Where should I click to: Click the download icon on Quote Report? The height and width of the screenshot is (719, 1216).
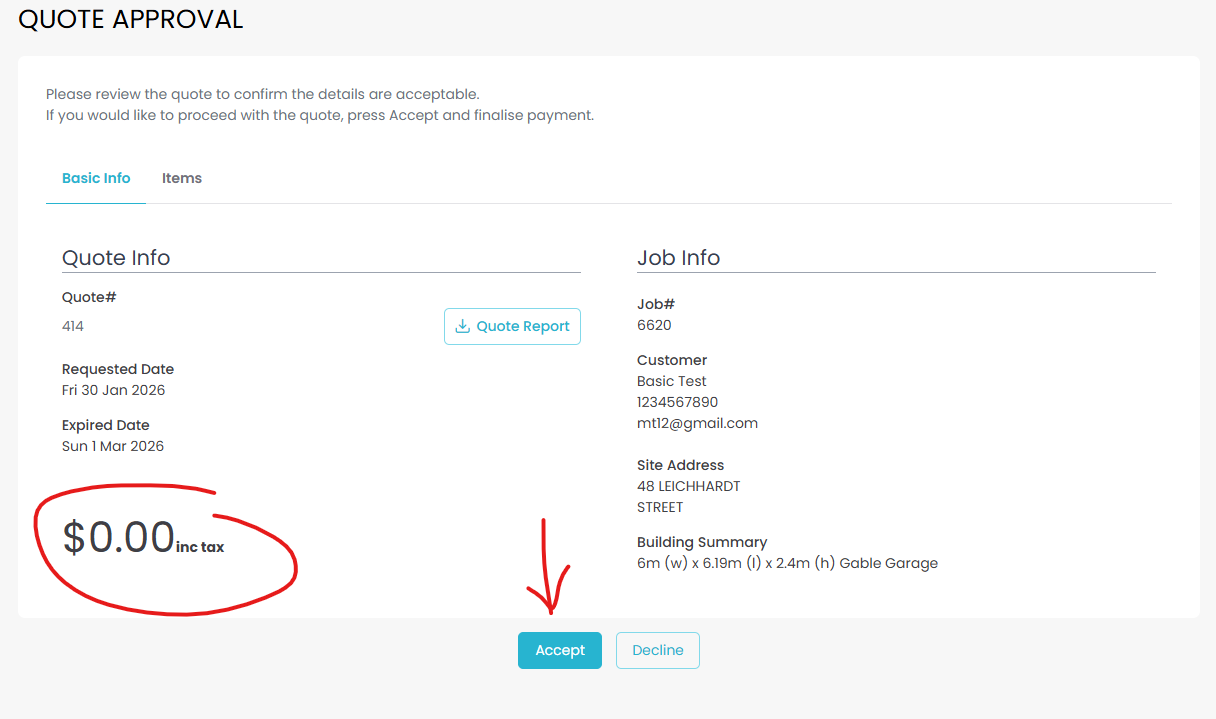[x=462, y=326]
